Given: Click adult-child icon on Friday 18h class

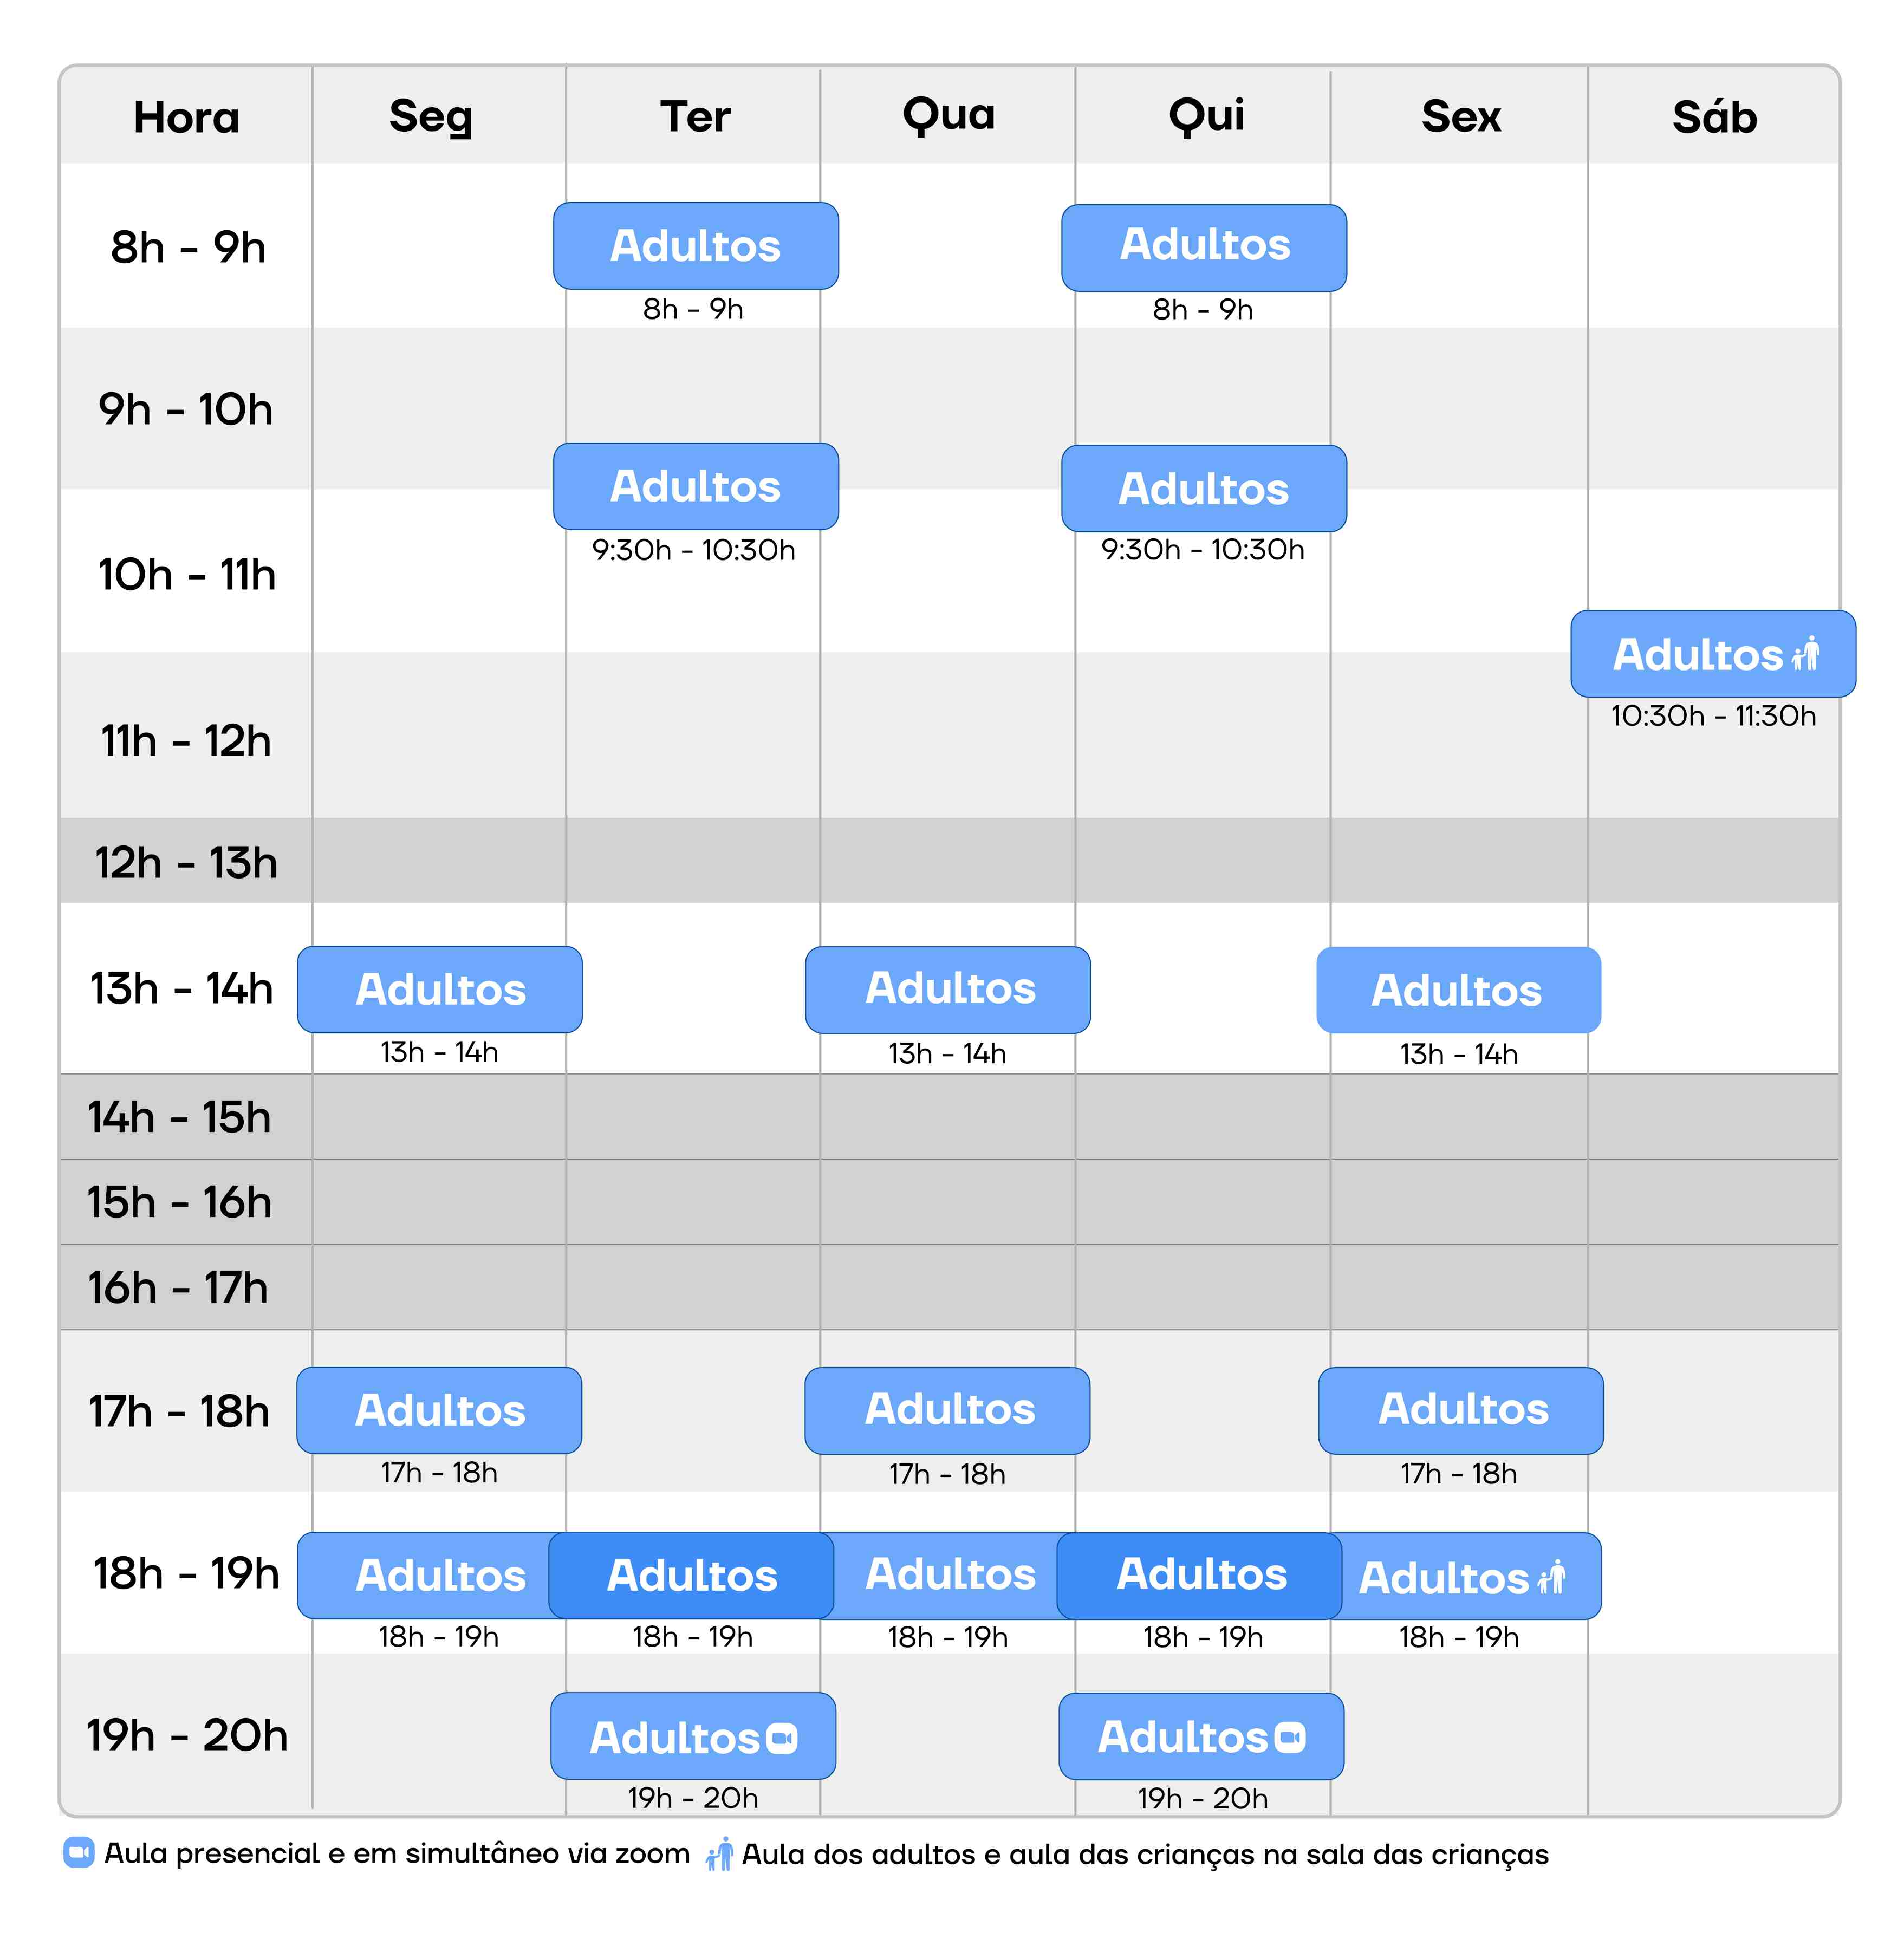Looking at the screenshot, I should point(1552,1577).
